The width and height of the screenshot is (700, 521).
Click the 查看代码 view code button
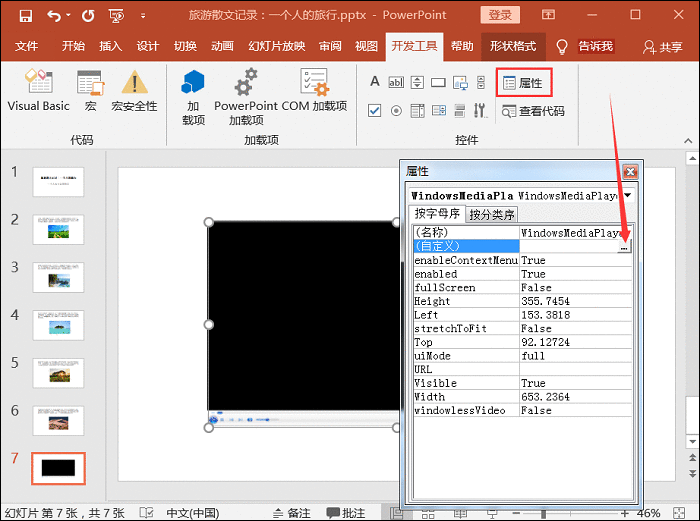[x=534, y=111]
